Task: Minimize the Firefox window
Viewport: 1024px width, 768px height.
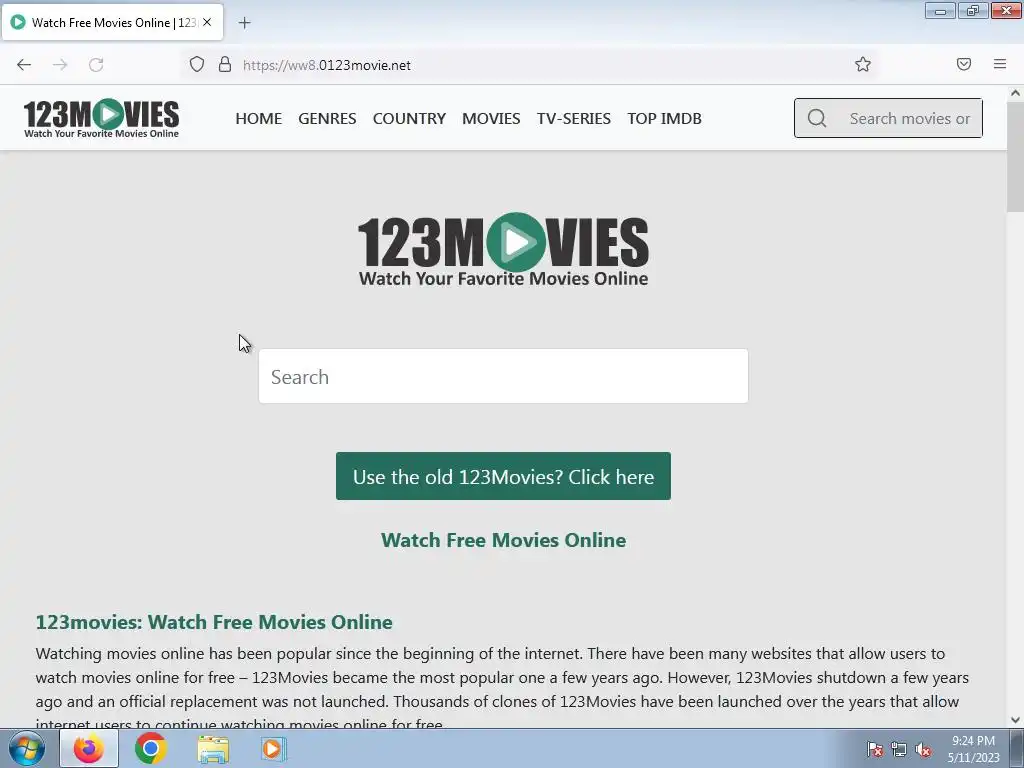Action: point(940,11)
